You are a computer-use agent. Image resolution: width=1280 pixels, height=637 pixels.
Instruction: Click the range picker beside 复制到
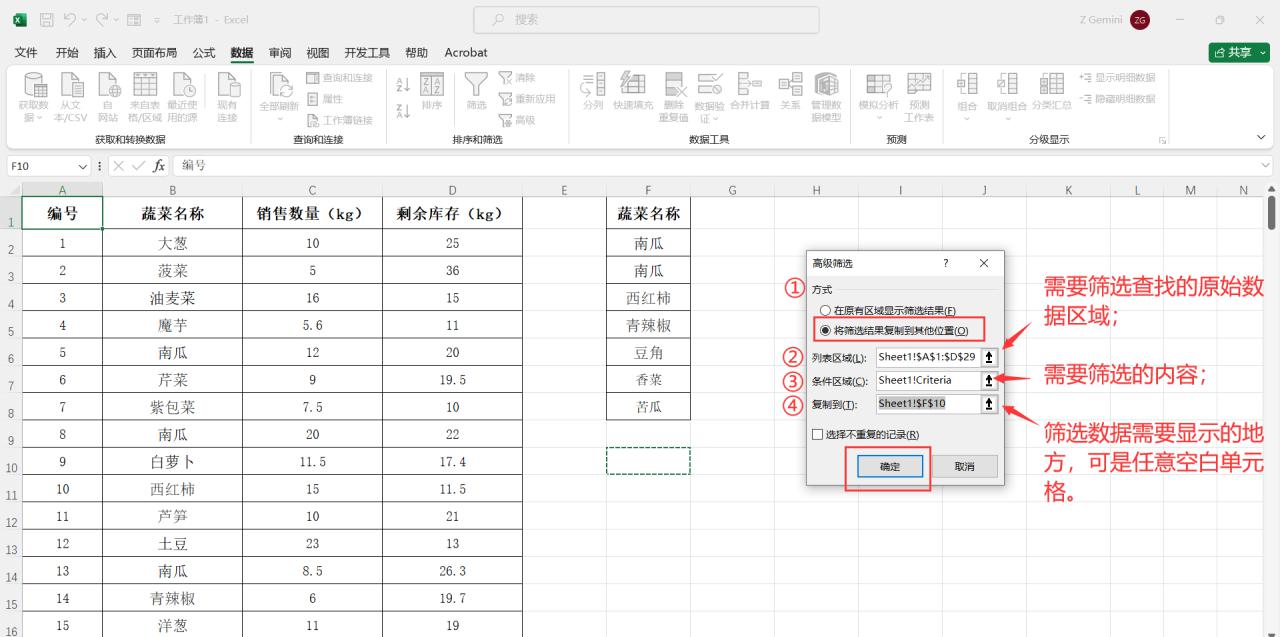tap(989, 404)
